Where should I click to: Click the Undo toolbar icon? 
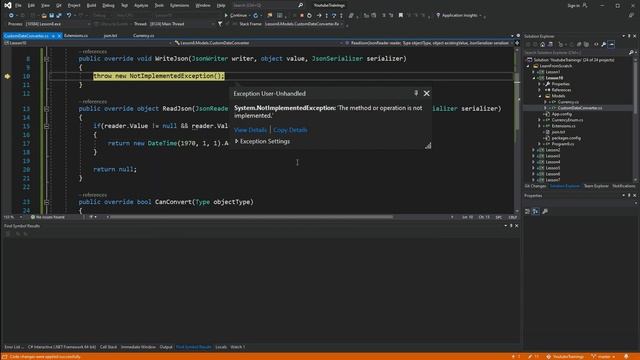(x=69, y=16)
